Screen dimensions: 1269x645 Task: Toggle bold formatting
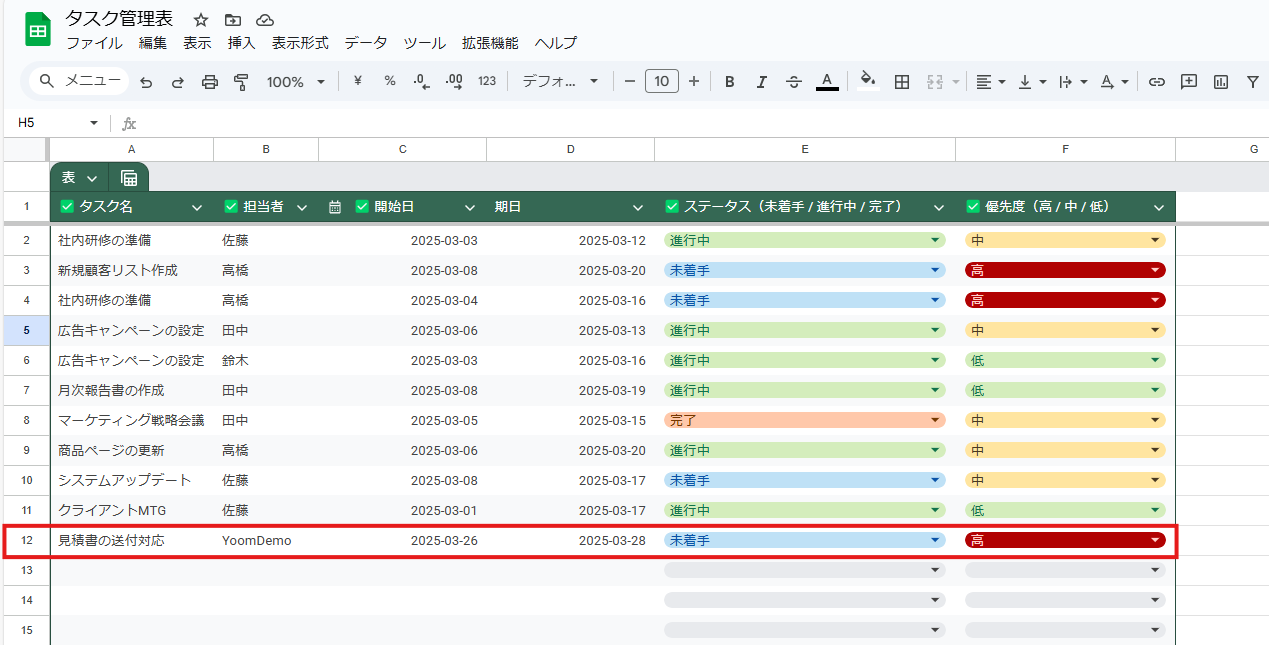729,82
